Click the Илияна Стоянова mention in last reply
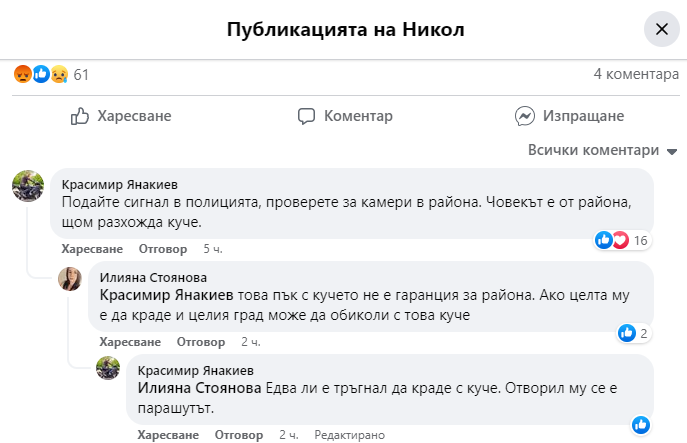The image size is (687, 443). click(199, 387)
